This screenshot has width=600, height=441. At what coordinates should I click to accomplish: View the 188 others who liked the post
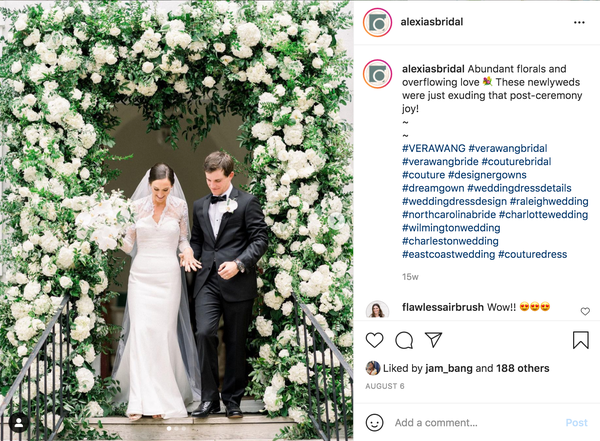(523, 368)
